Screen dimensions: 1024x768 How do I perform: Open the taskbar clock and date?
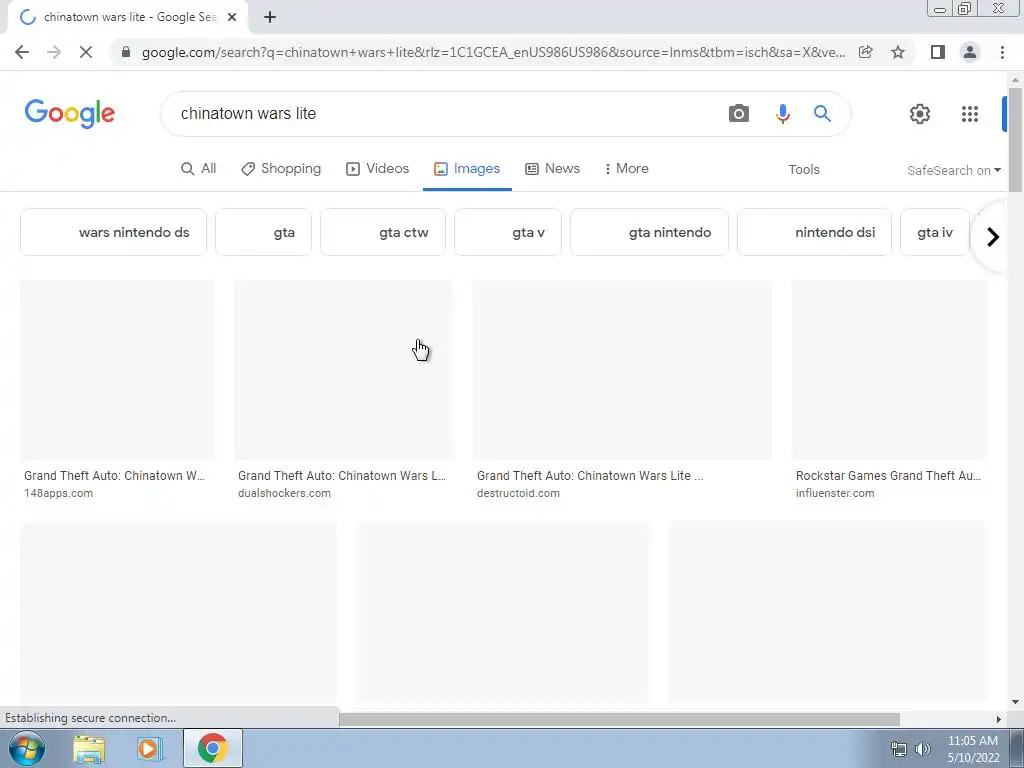973,749
